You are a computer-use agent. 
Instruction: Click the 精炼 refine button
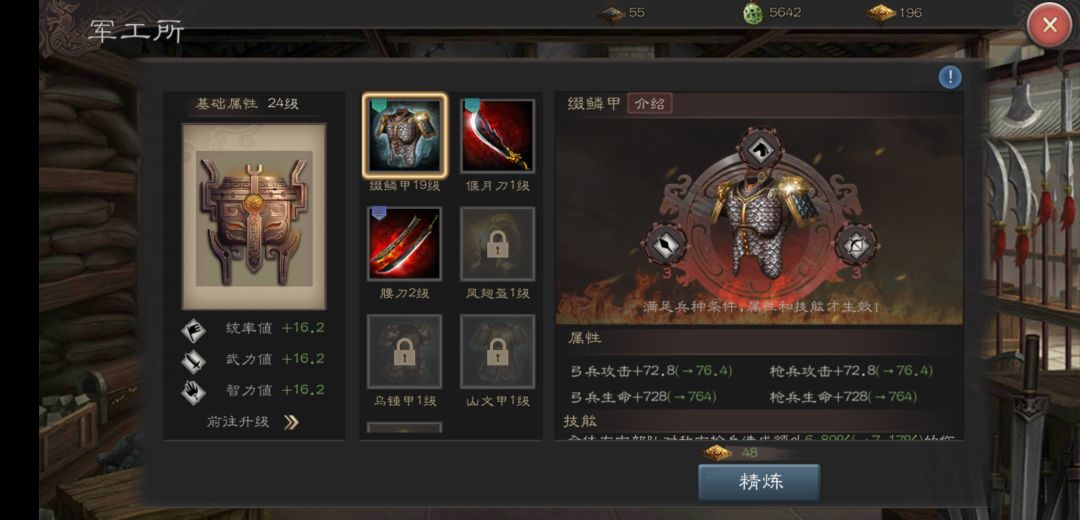point(759,482)
